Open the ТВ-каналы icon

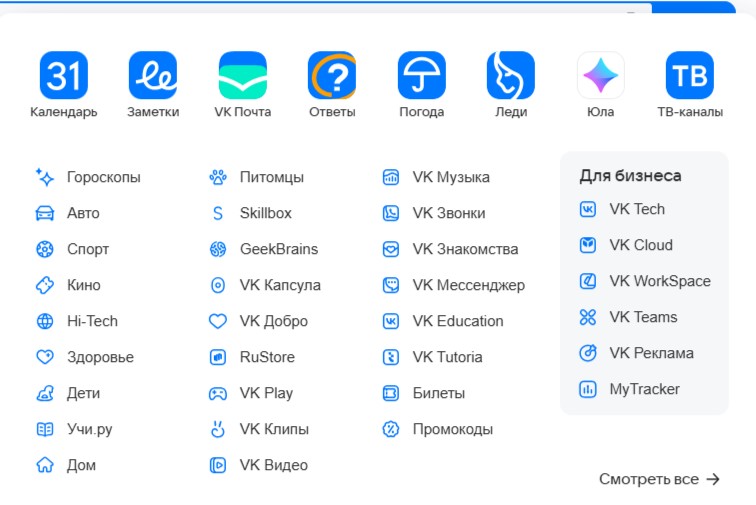tap(690, 75)
